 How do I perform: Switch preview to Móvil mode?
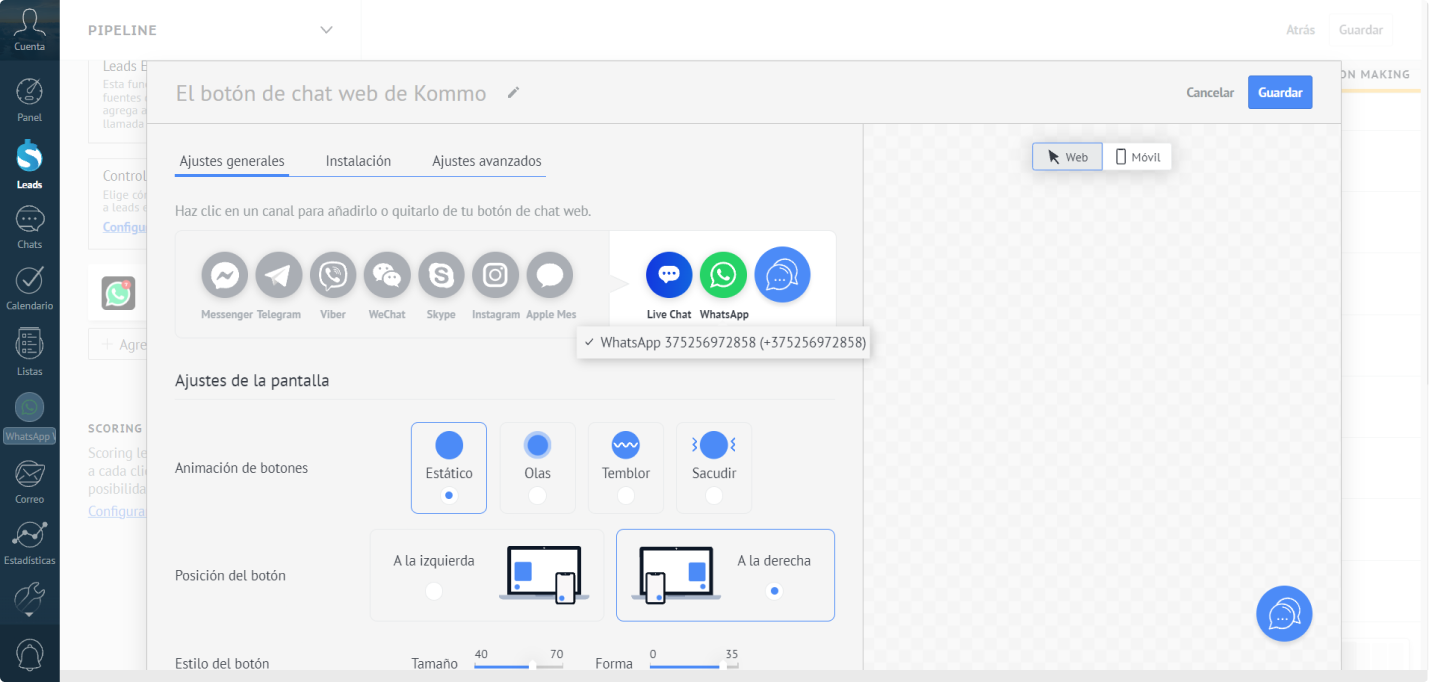point(1137,157)
